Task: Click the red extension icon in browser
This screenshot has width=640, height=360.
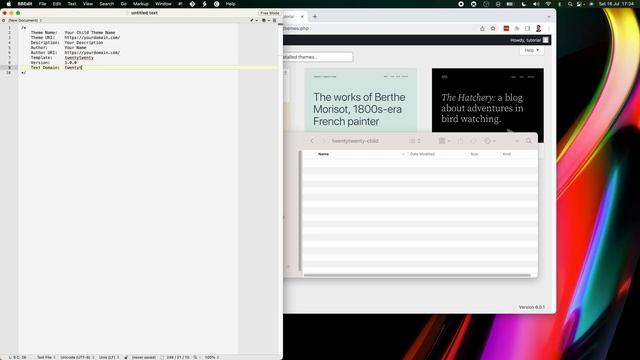Action: pyautogui.click(x=506, y=29)
